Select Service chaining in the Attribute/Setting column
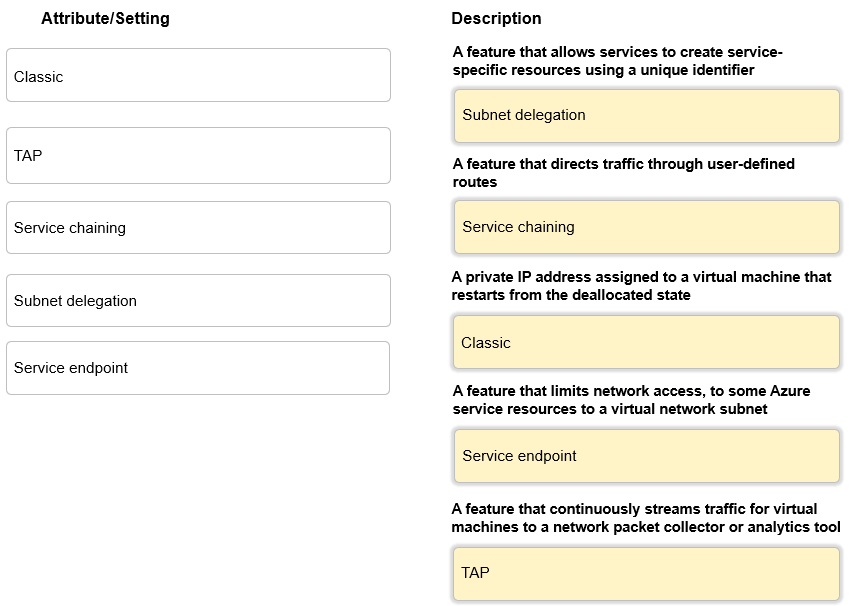Image resolution: width=849 pixels, height=606 pixels. (x=198, y=227)
